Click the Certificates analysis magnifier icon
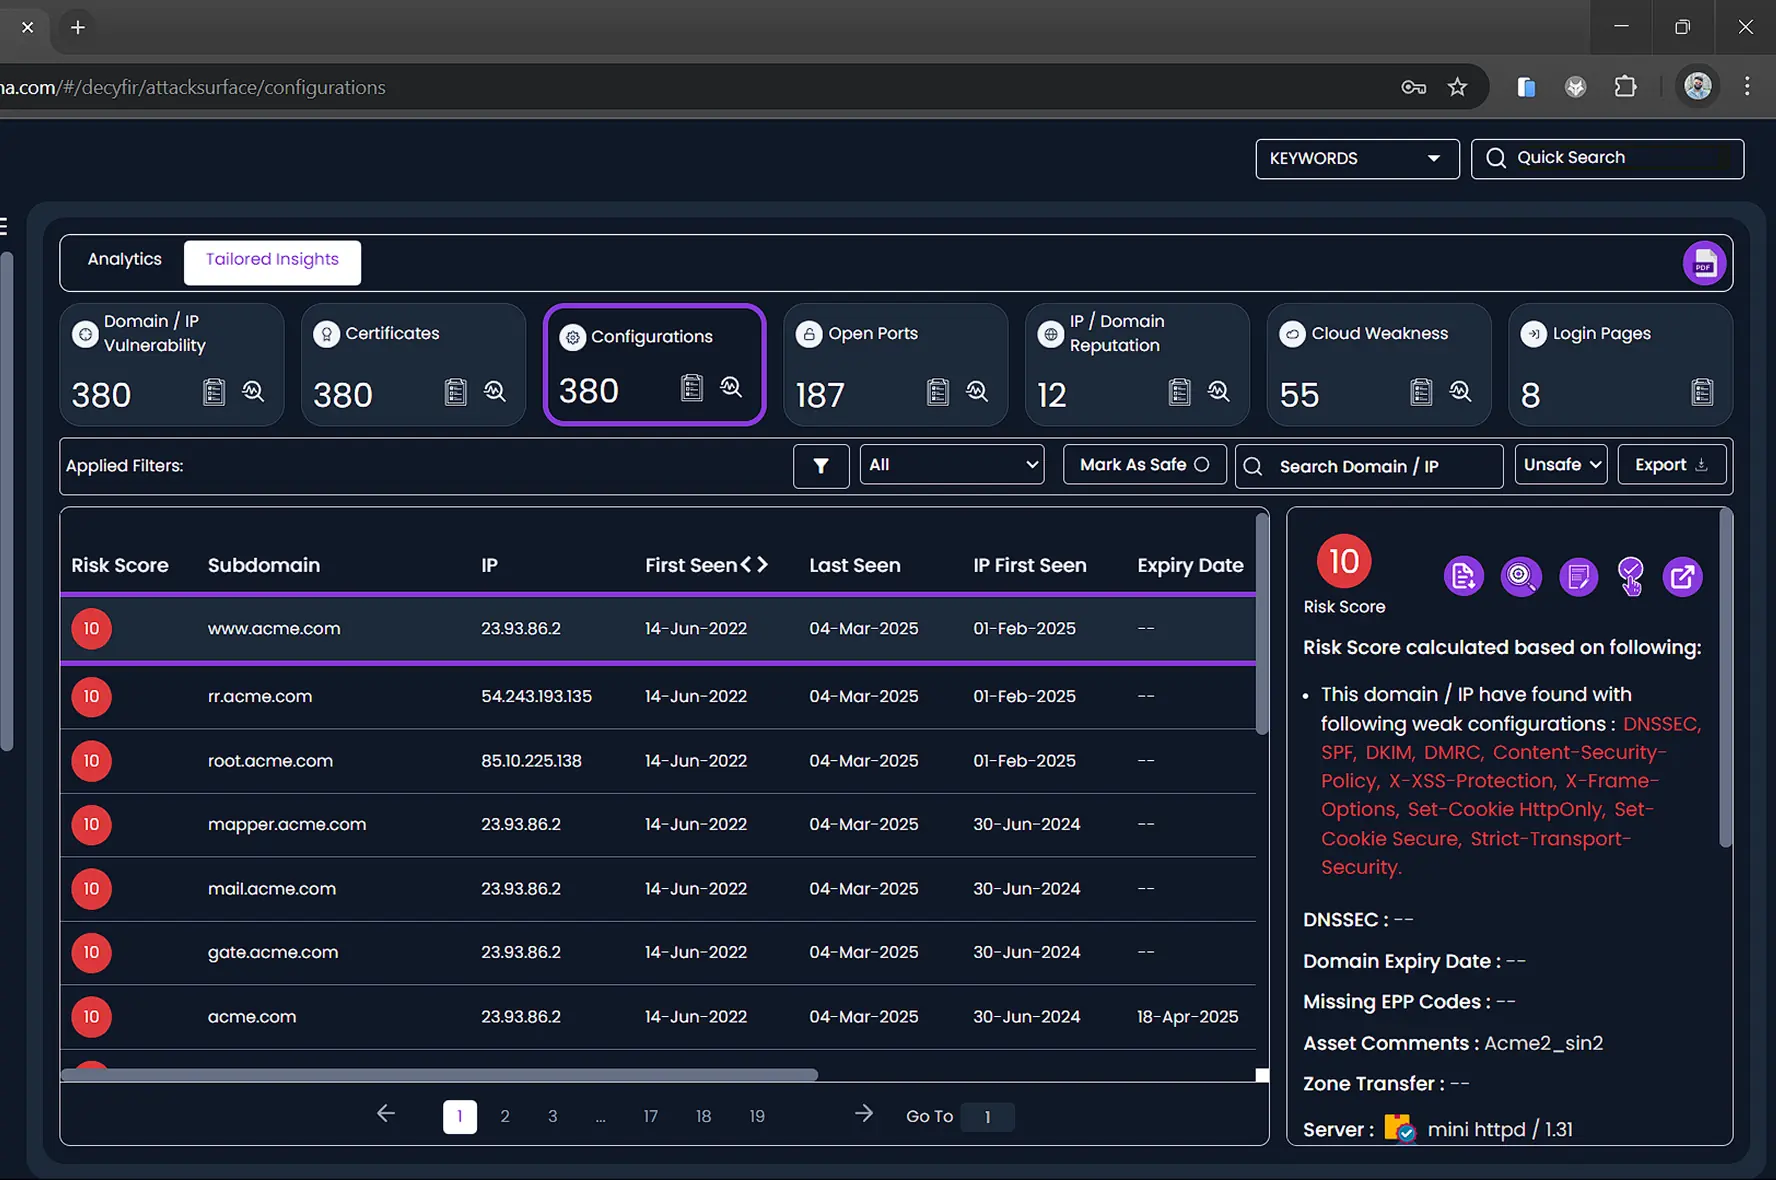Screen dimensions: 1776x1180 (495, 392)
